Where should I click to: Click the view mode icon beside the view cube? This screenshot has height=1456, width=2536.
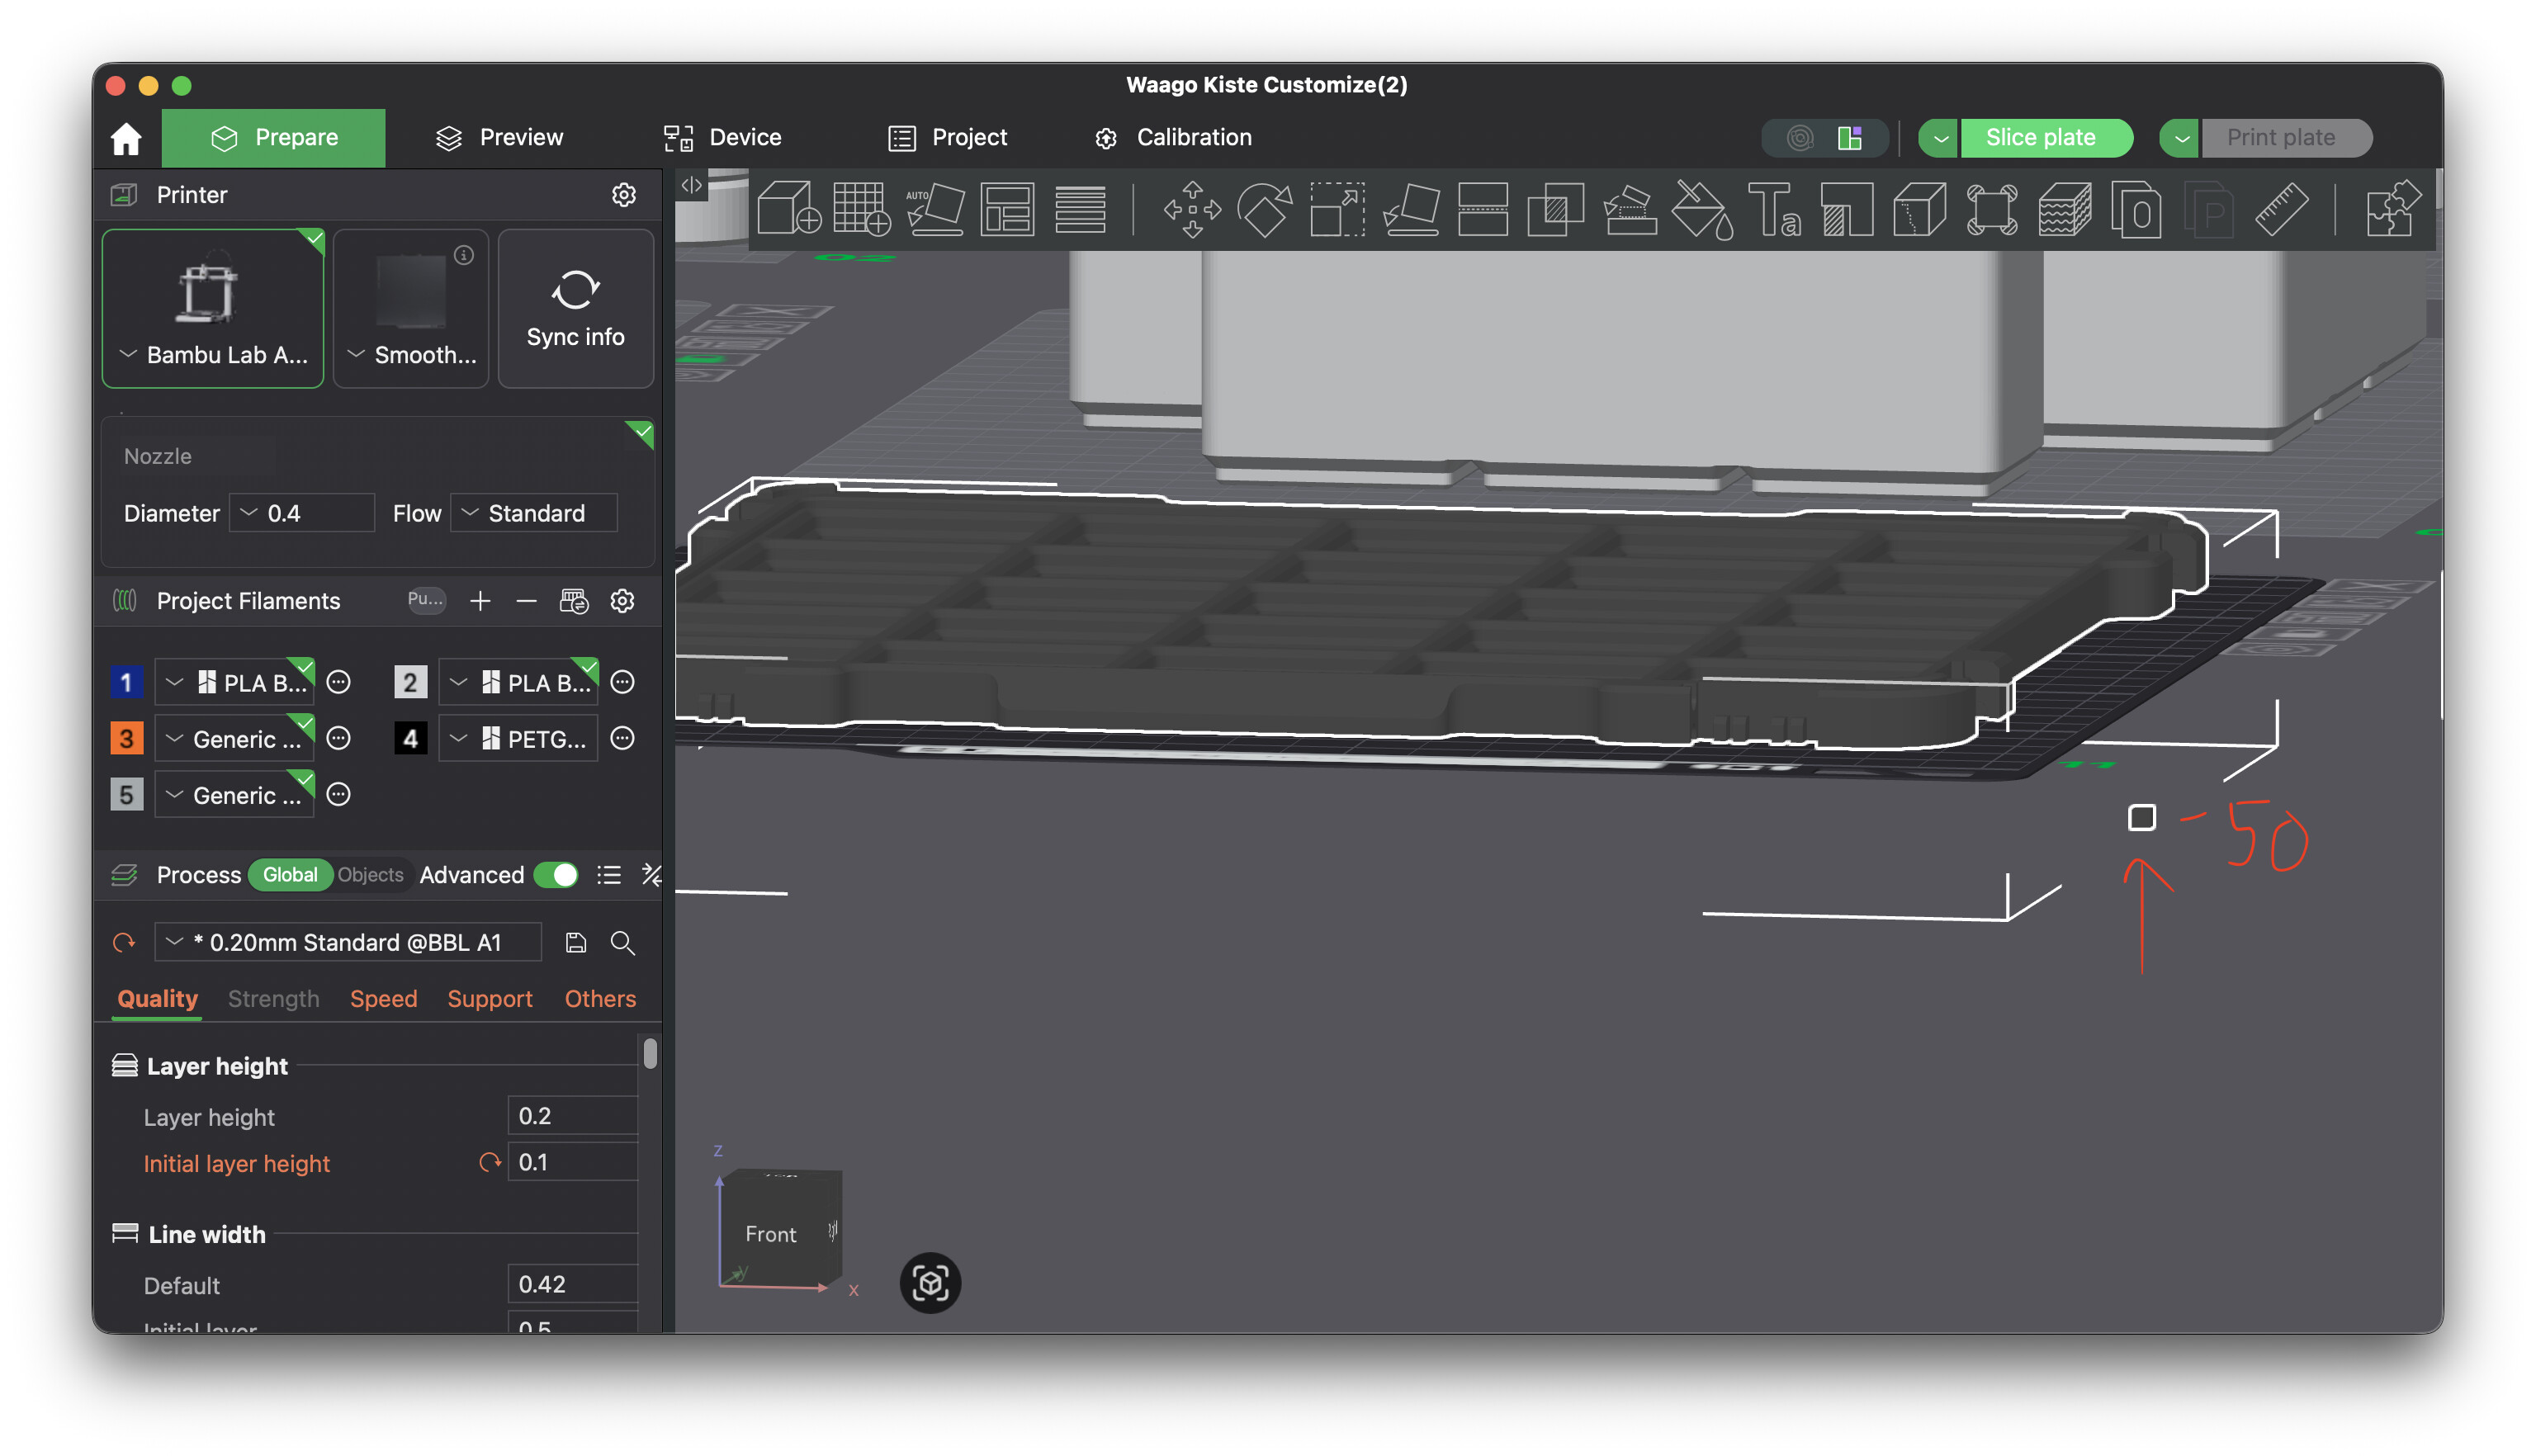[930, 1283]
